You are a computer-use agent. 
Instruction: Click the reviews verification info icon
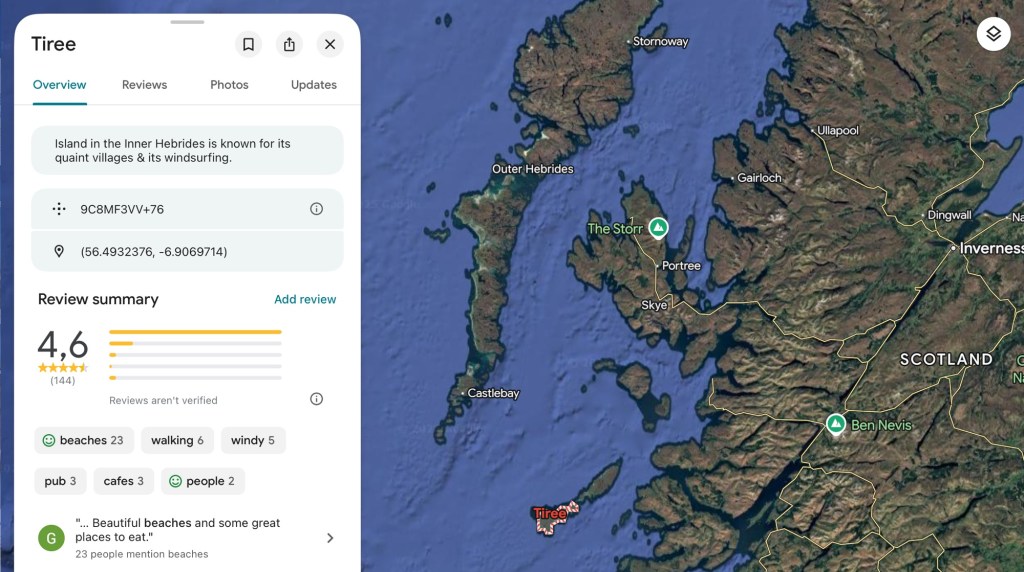[x=316, y=399]
